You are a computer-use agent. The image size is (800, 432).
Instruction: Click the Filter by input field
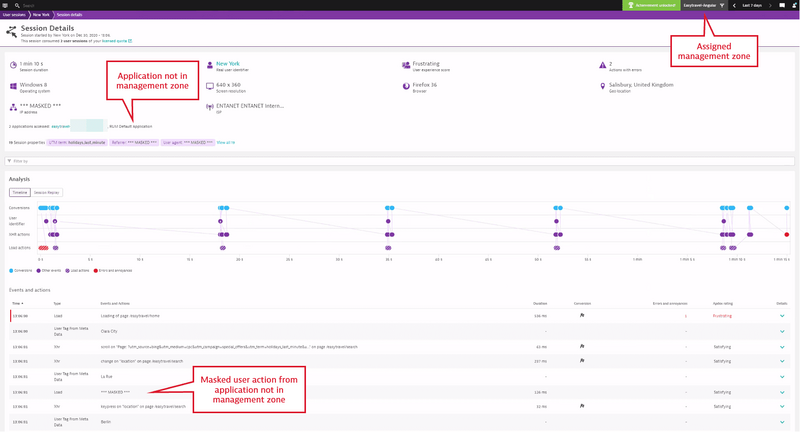[x=400, y=160]
